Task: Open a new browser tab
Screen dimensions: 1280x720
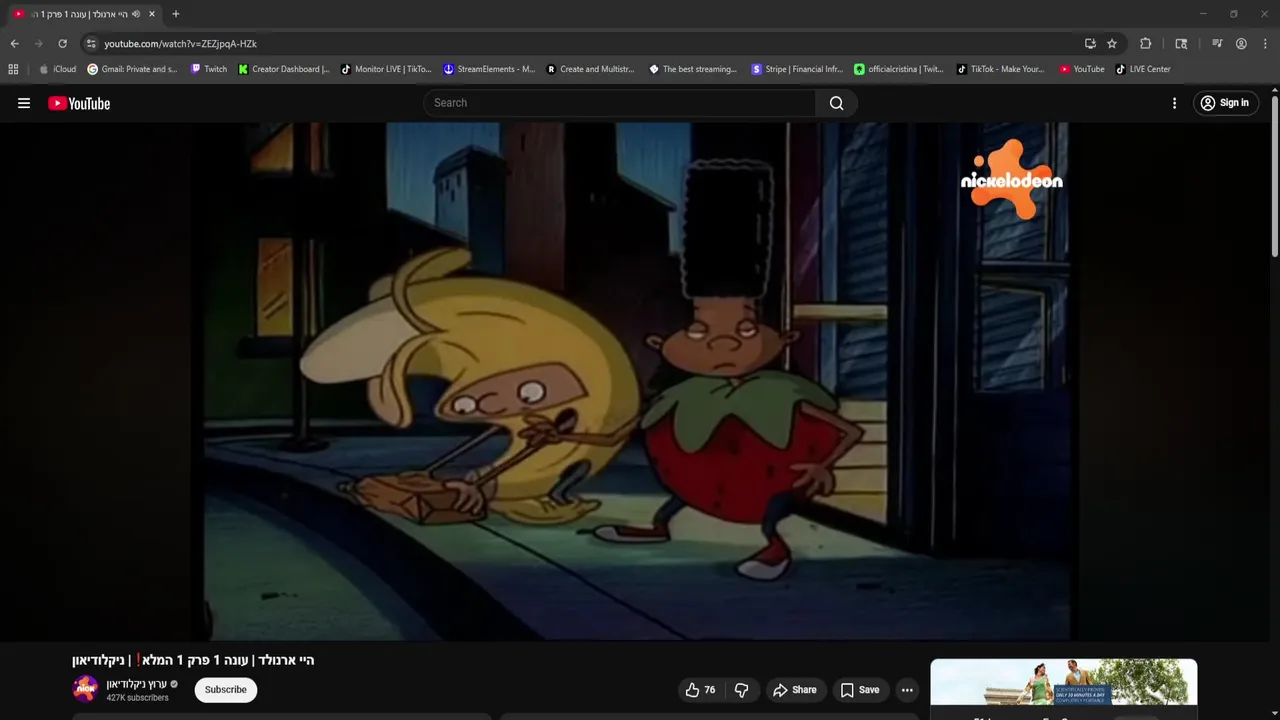Action: [x=176, y=14]
